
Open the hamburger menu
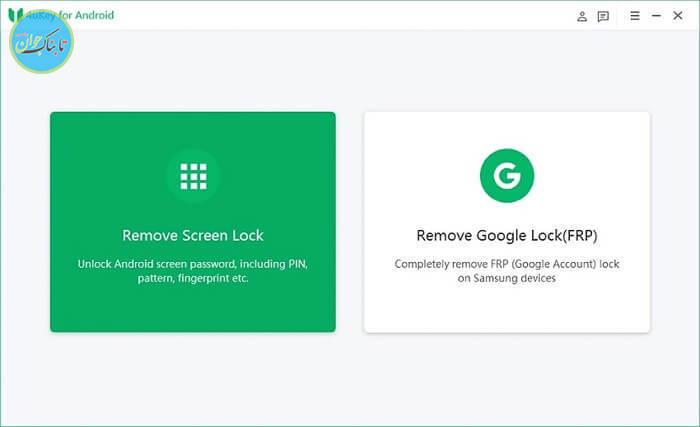coord(635,16)
